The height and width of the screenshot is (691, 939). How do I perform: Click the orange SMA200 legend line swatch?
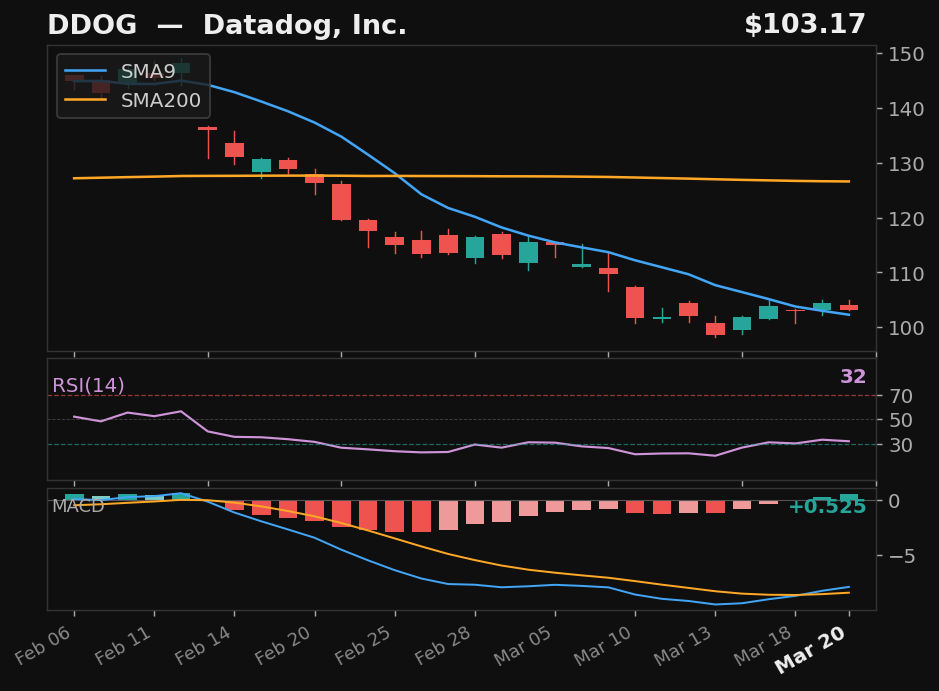[86, 99]
